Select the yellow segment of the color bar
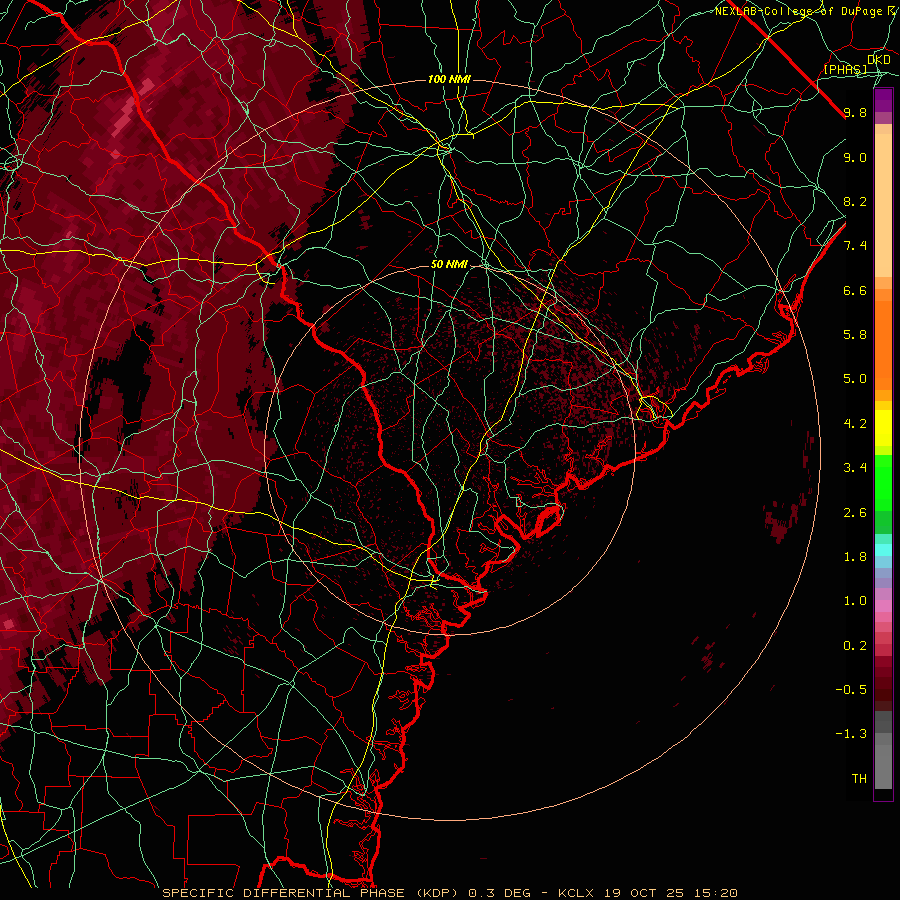This screenshot has width=900, height=900. pyautogui.click(x=883, y=428)
